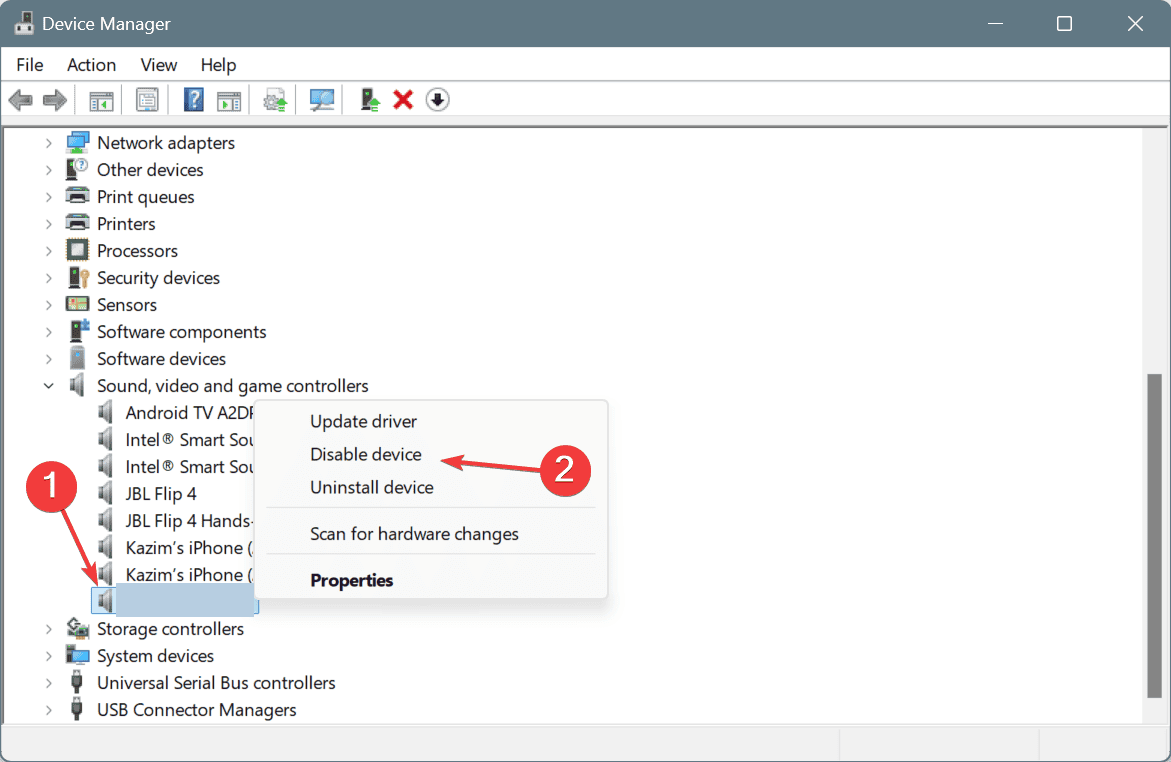The width and height of the screenshot is (1171, 762).
Task: Expand the Security devices node
Action: click(x=49, y=278)
